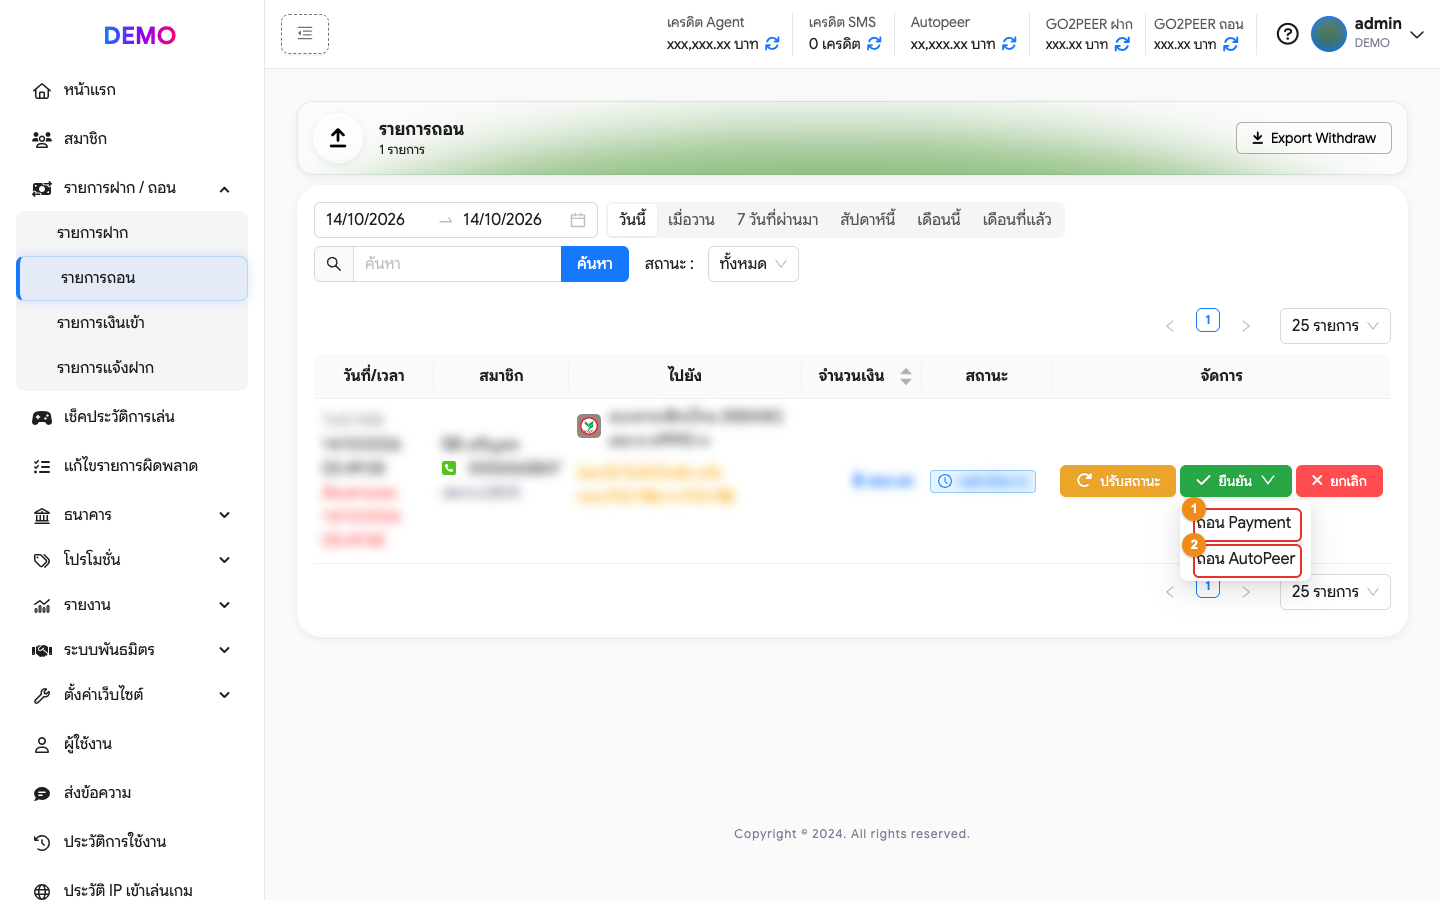Click the orange ปรับสถานะ button
The width and height of the screenshot is (1440, 900).
click(1118, 481)
